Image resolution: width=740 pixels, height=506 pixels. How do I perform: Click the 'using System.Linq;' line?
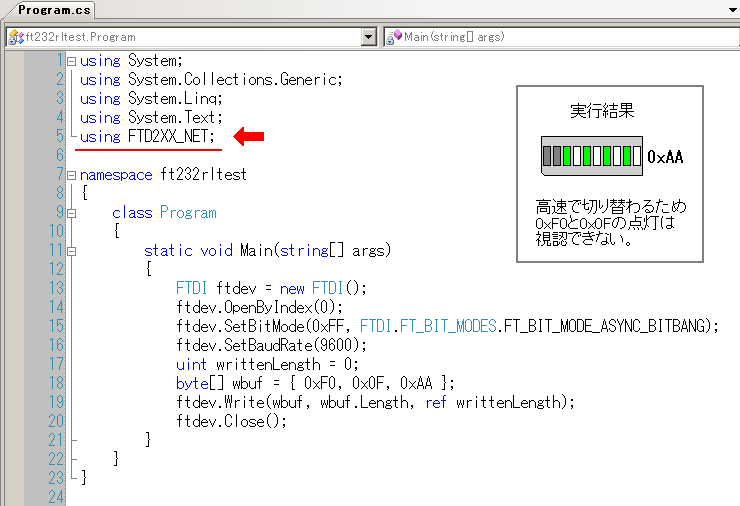151,99
